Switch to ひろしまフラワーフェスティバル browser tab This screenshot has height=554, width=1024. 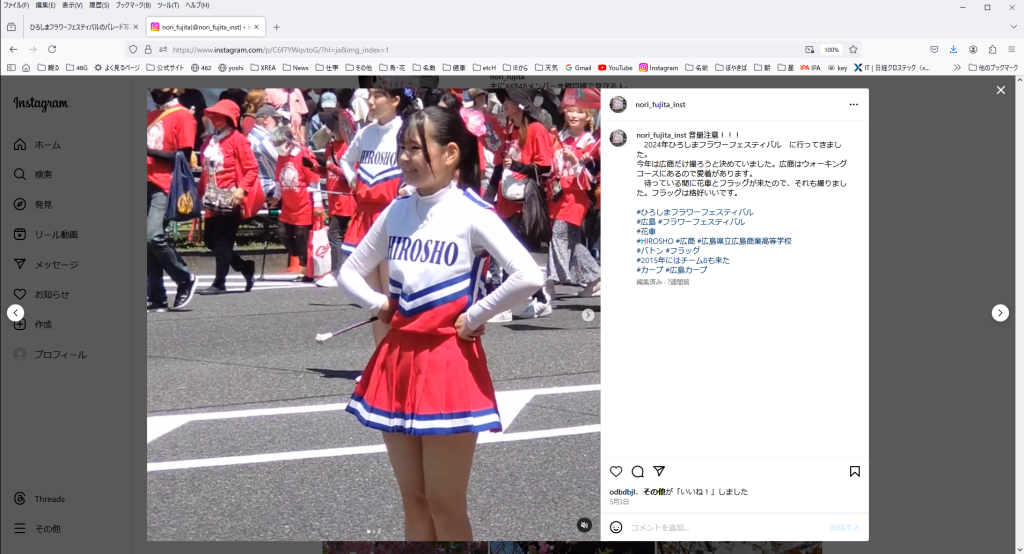coord(79,27)
